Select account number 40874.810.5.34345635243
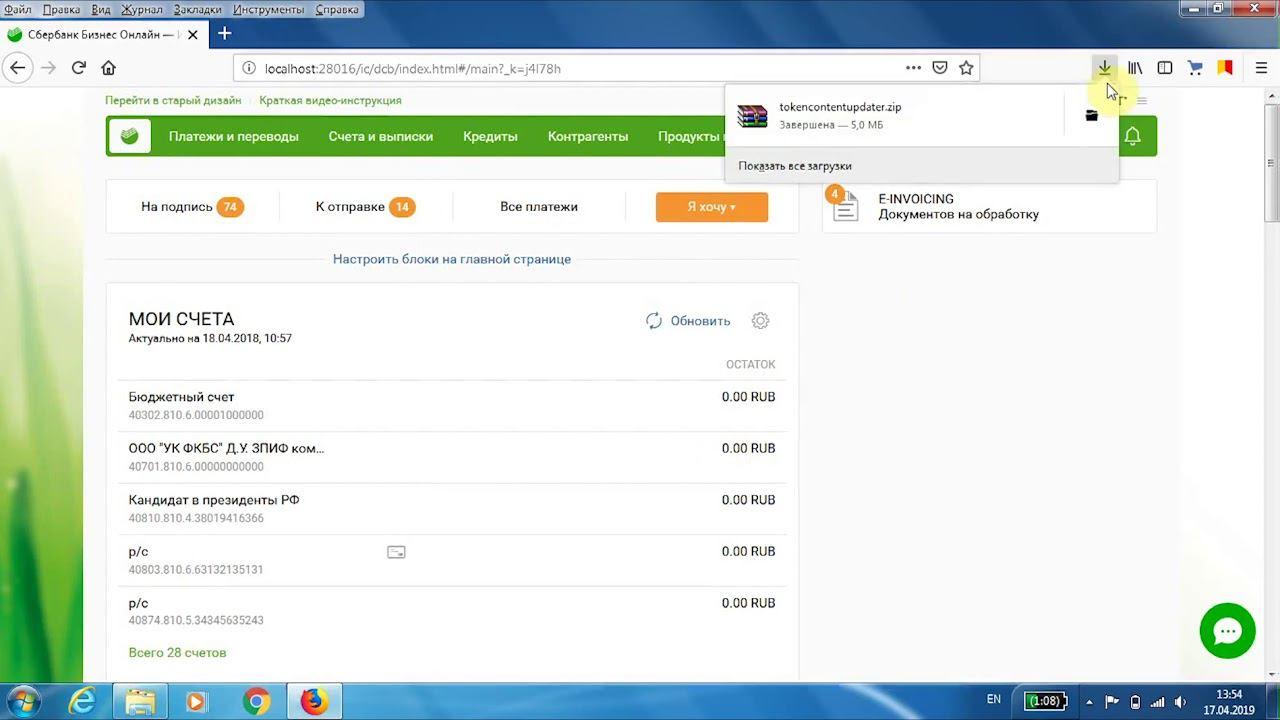 click(x=196, y=621)
